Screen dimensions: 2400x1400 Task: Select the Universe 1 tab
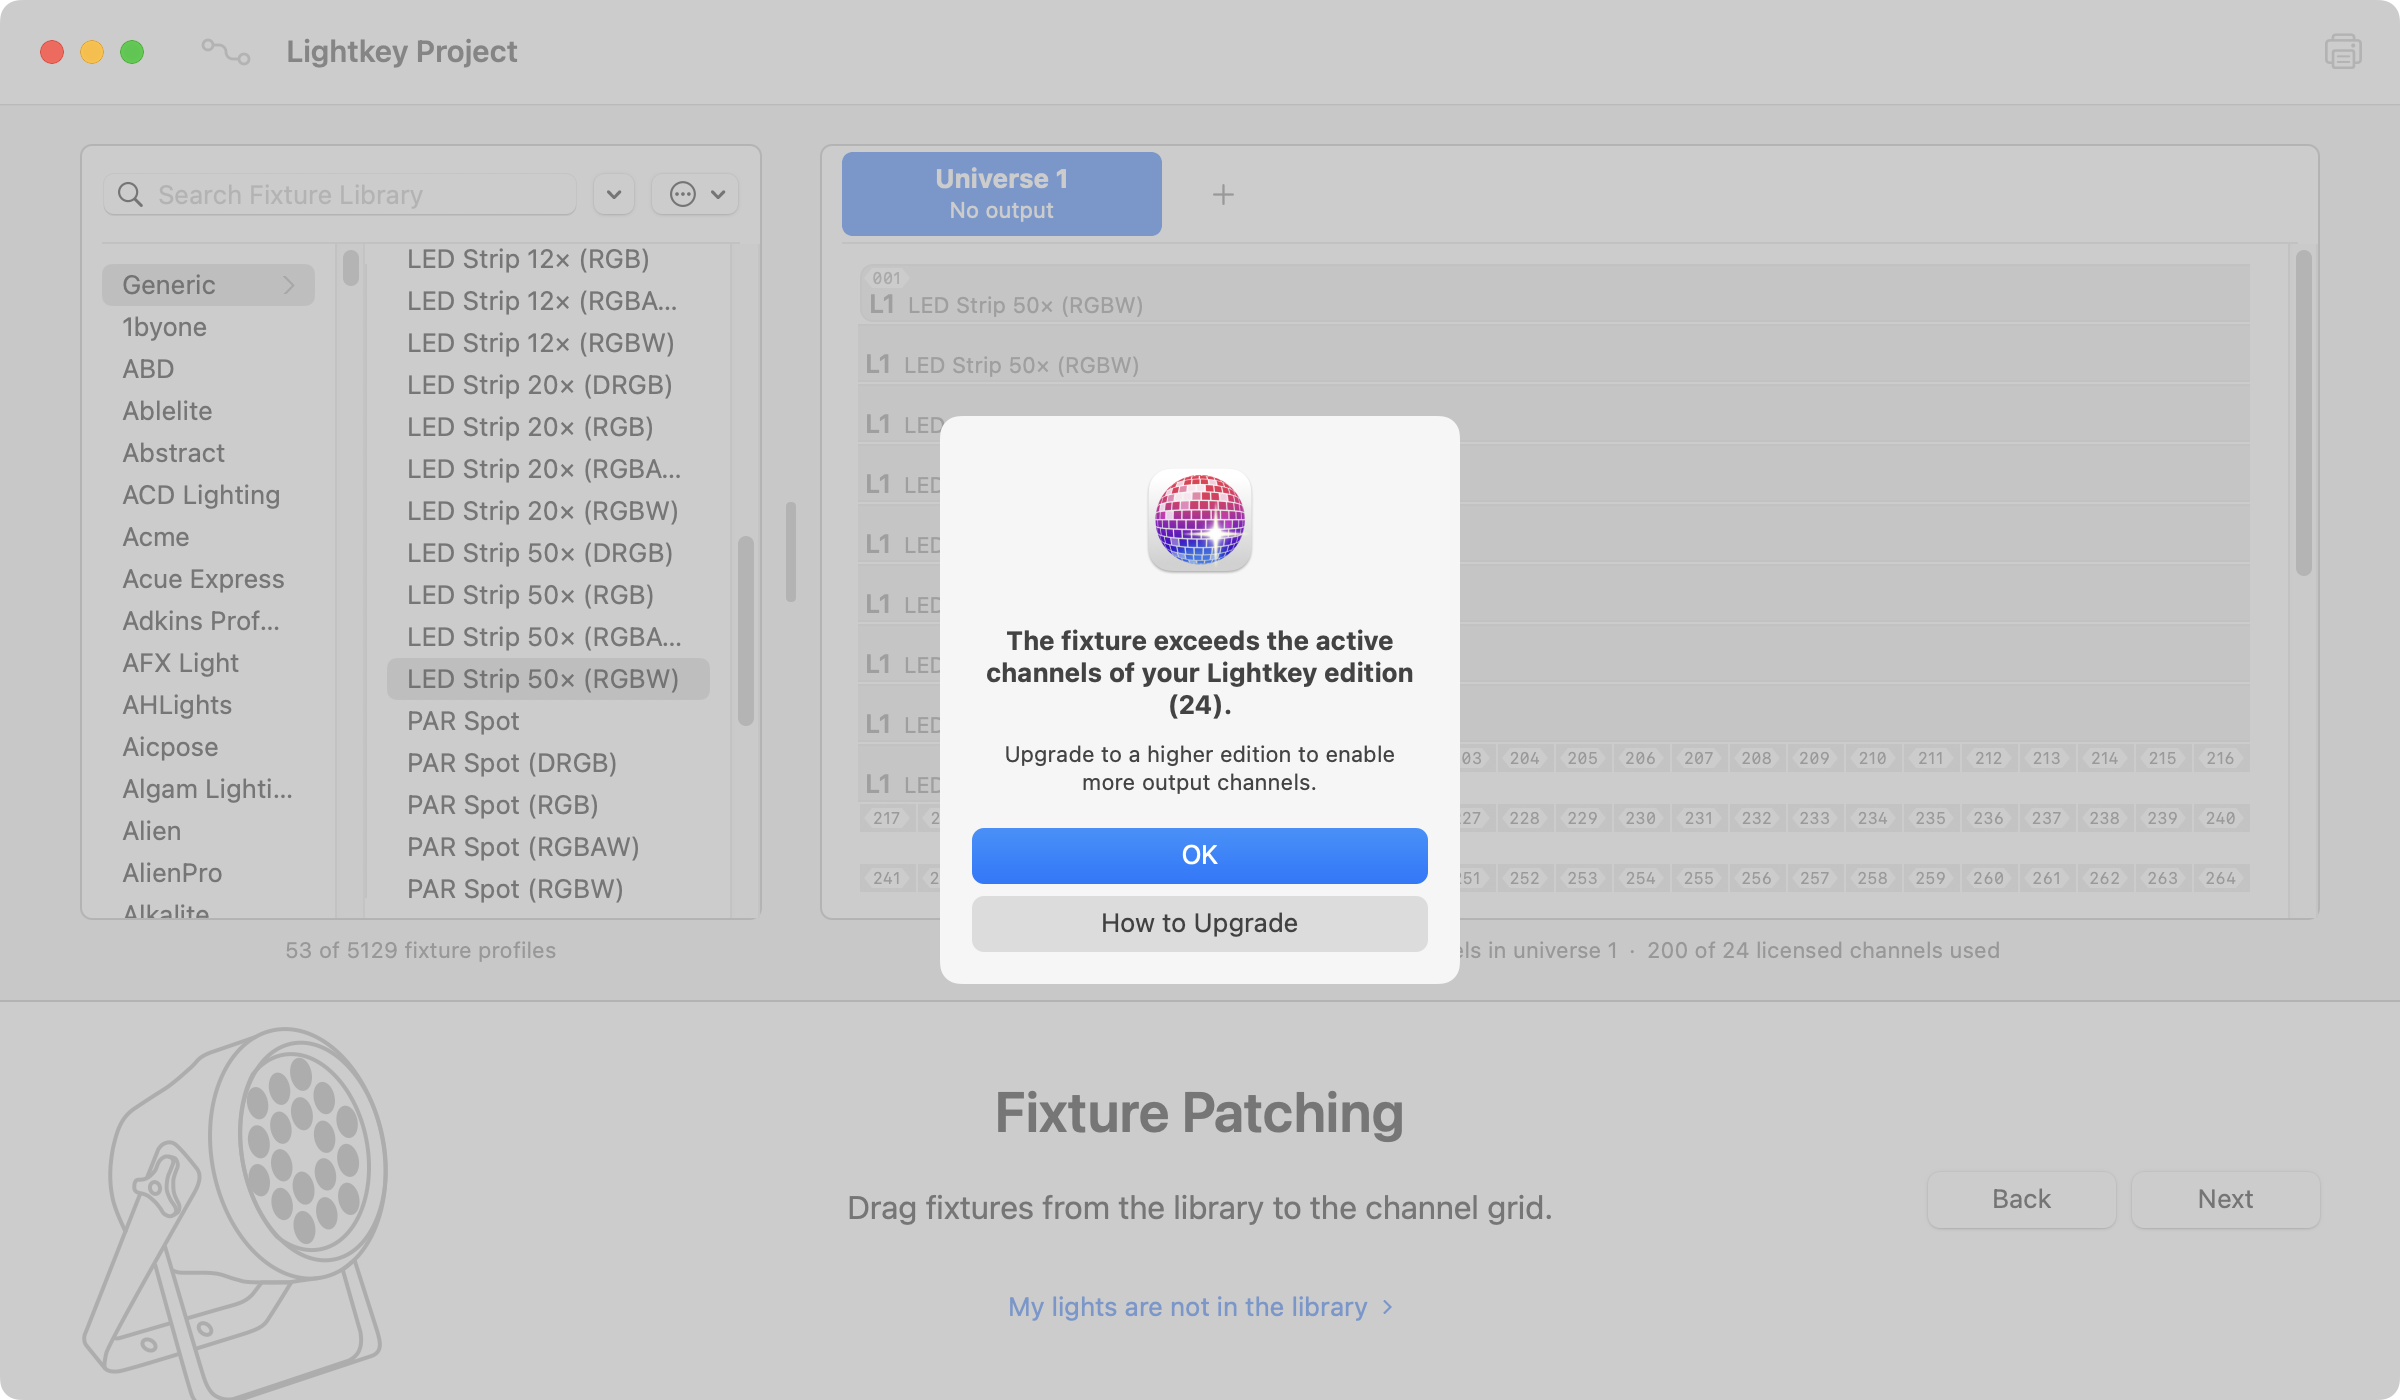[x=1001, y=193]
